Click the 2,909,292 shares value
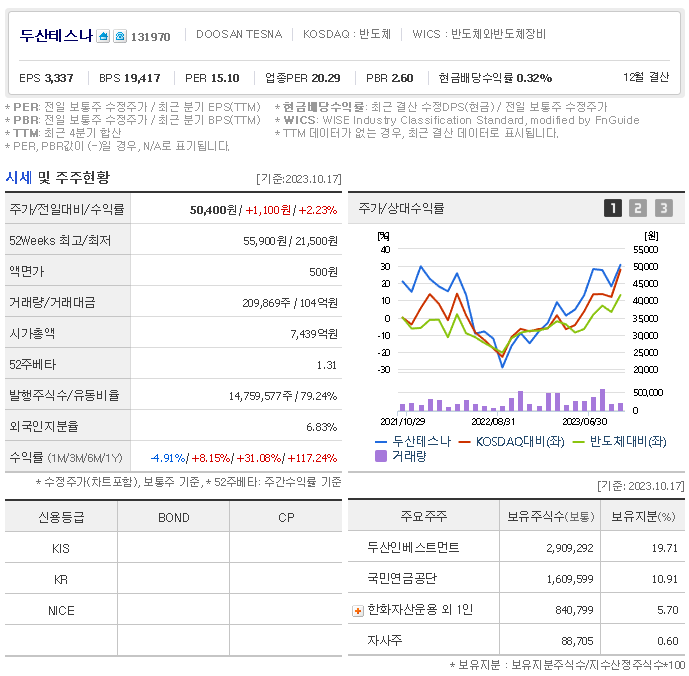Viewport: 689px width, 676px height. [569, 548]
